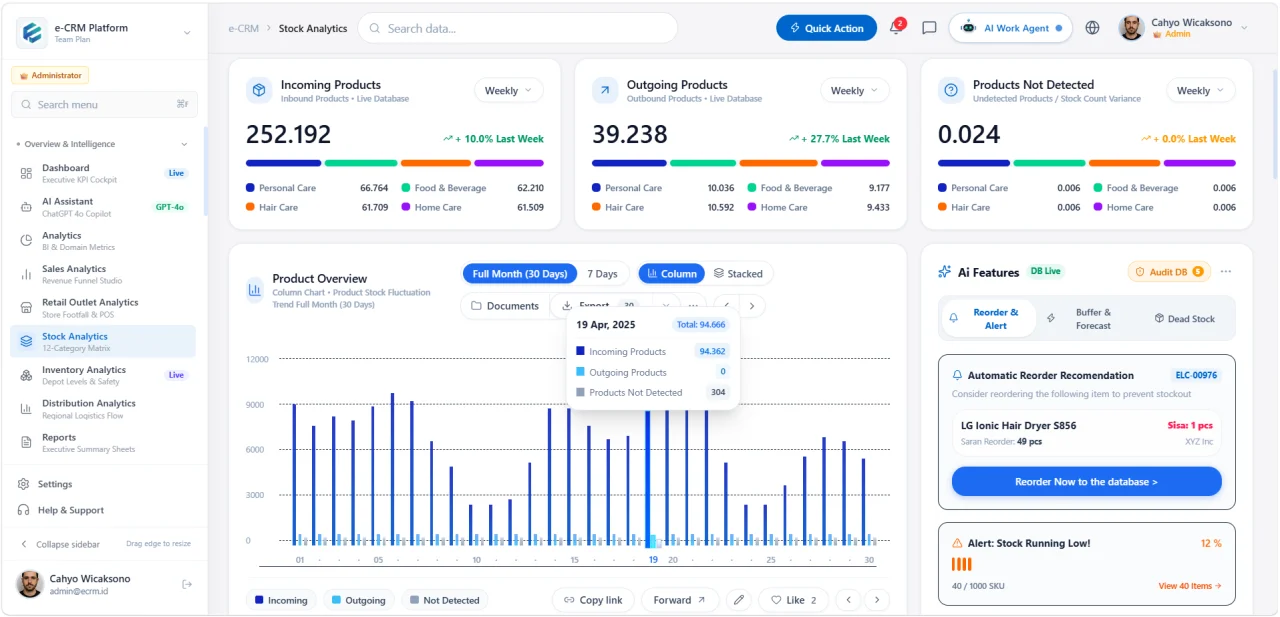The width and height of the screenshot is (1280, 617).
Task: Click the Search data input field
Action: point(517,28)
